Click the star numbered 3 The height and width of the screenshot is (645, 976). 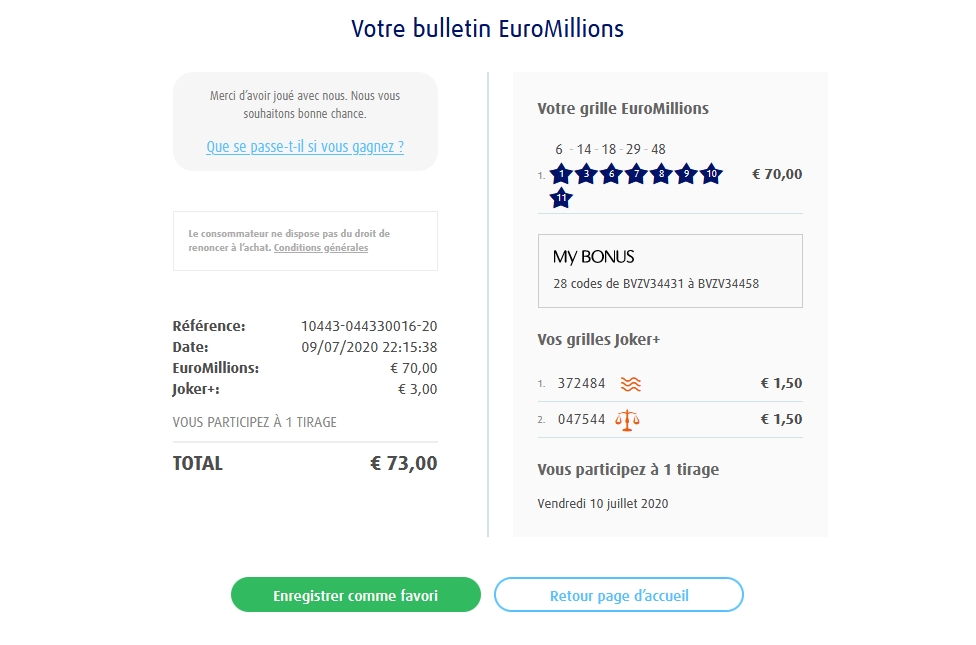586,174
